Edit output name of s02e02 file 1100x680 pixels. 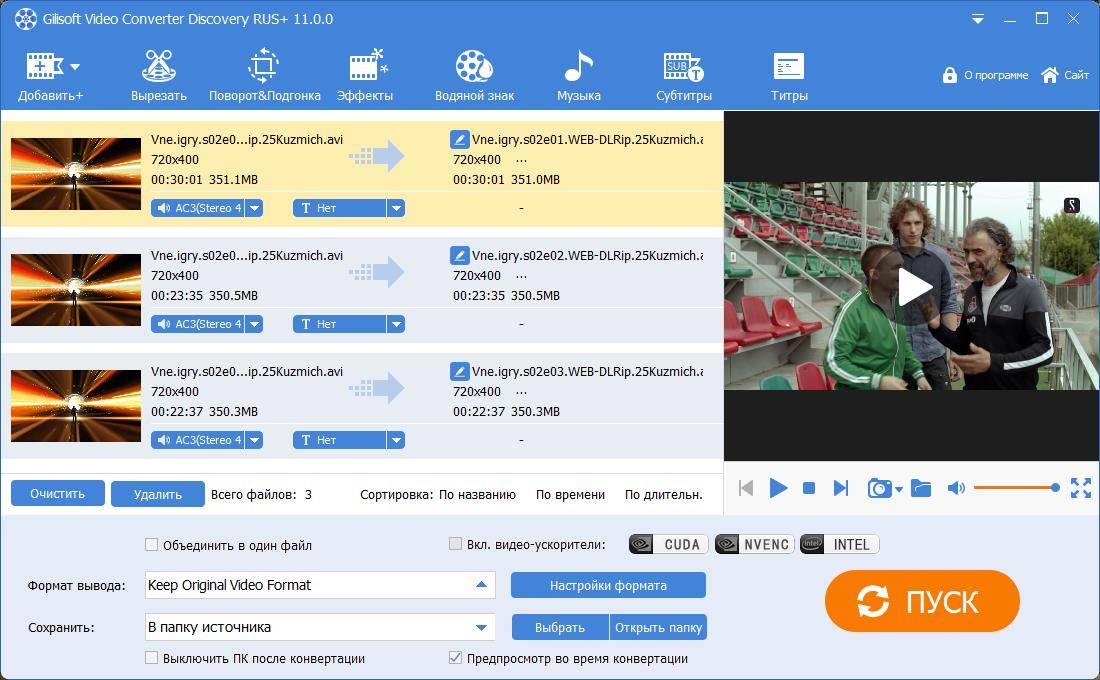(x=460, y=255)
